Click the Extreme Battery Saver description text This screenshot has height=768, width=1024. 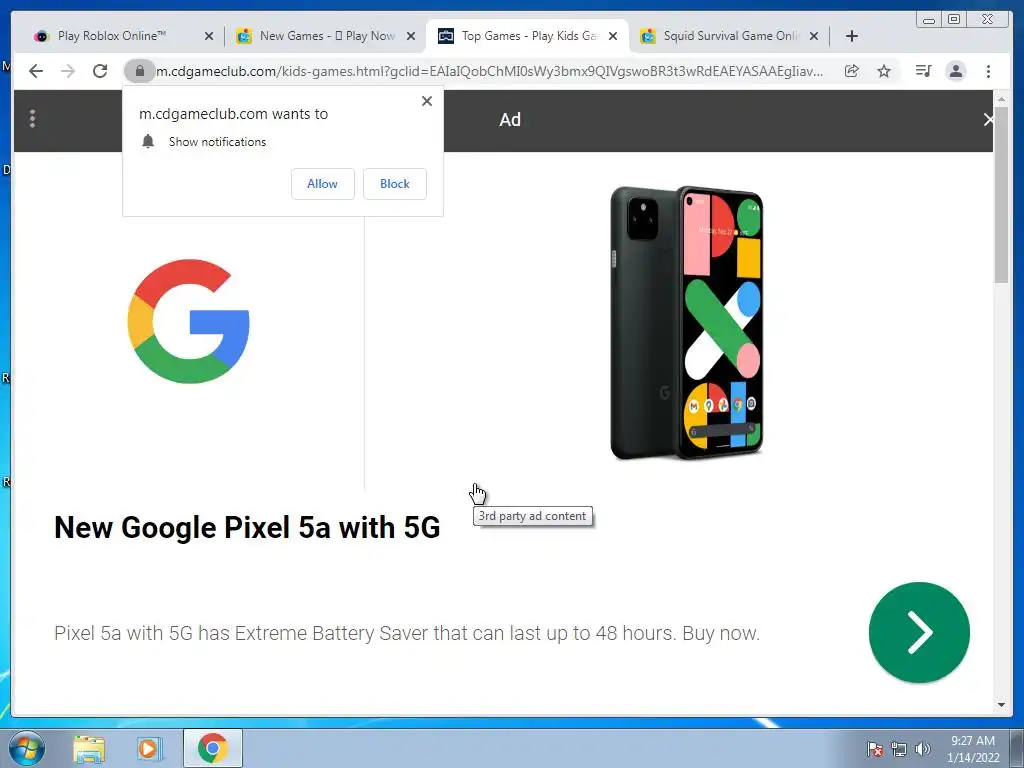tap(407, 633)
